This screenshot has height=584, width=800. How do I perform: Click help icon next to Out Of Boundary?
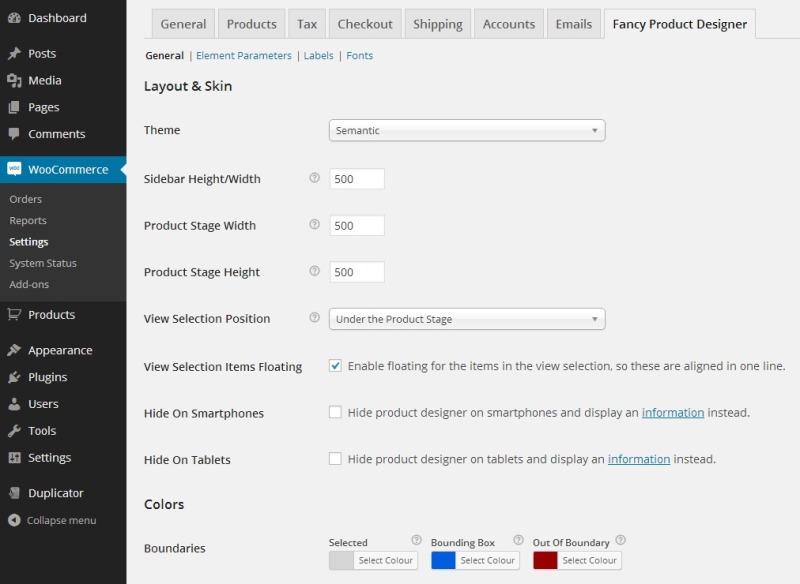(620, 540)
